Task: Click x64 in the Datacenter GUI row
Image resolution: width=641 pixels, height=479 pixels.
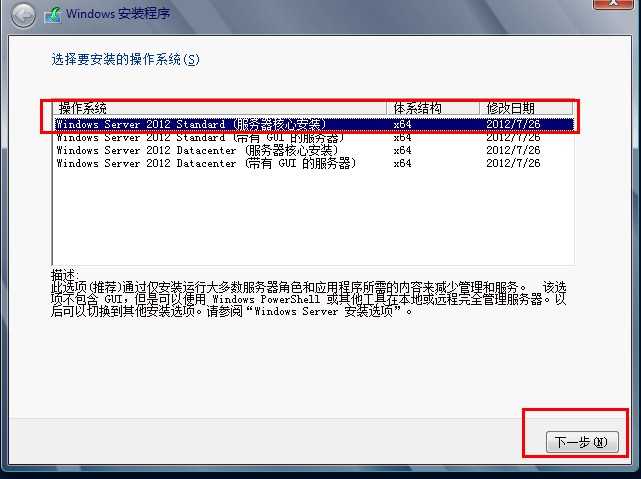Action: (402, 163)
